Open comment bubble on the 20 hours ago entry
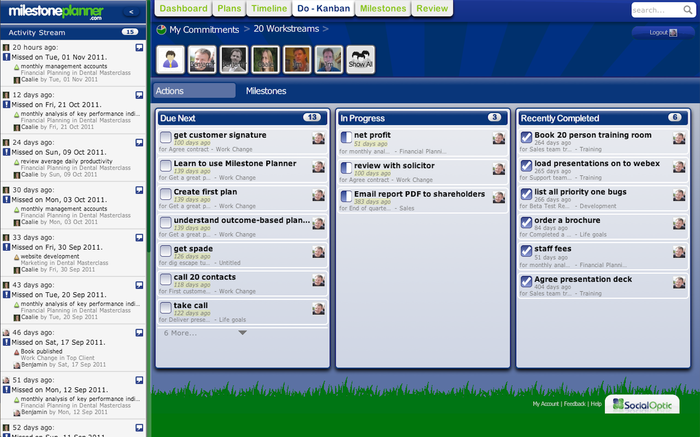Image resolution: width=700 pixels, height=437 pixels. 139,47
